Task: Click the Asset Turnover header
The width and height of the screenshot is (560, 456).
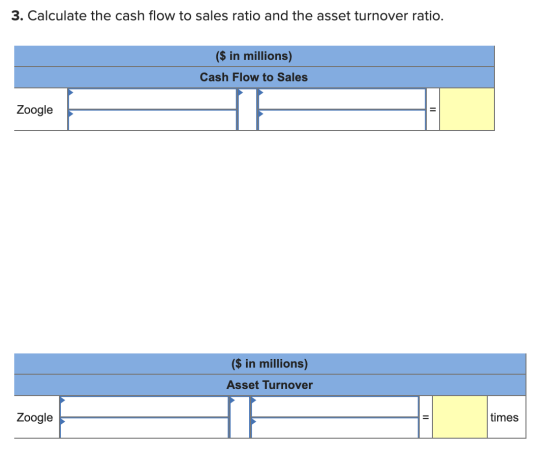Action: click(x=270, y=385)
